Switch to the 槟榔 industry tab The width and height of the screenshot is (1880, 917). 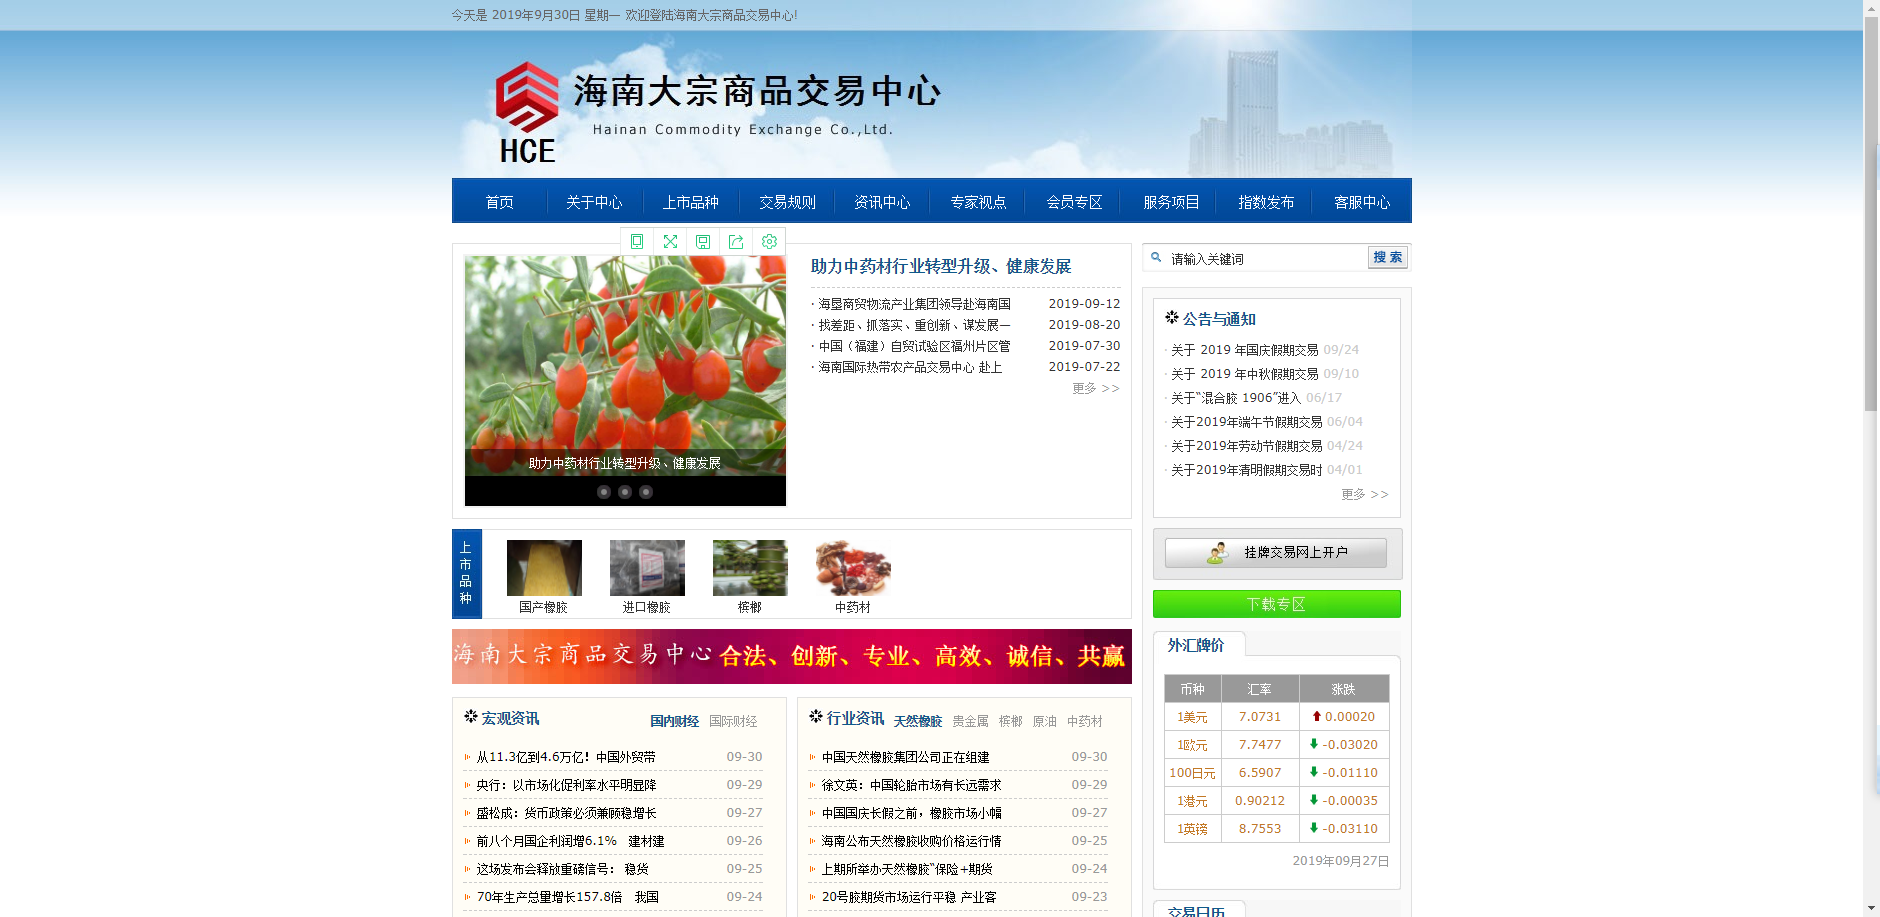click(x=1010, y=721)
